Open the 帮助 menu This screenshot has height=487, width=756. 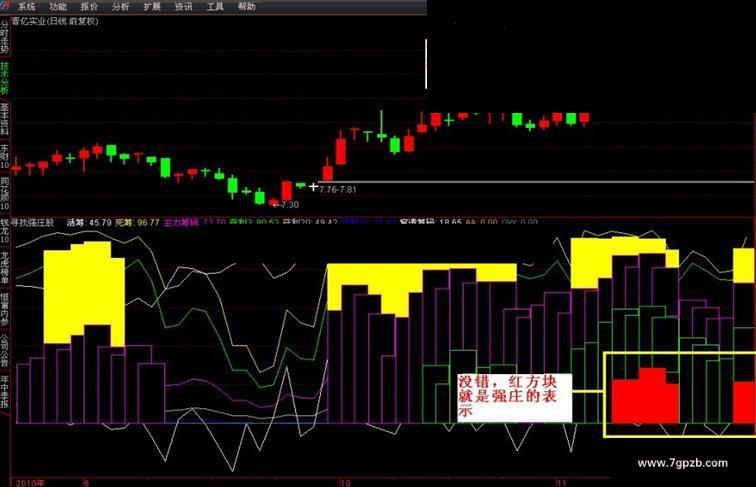(246, 7)
